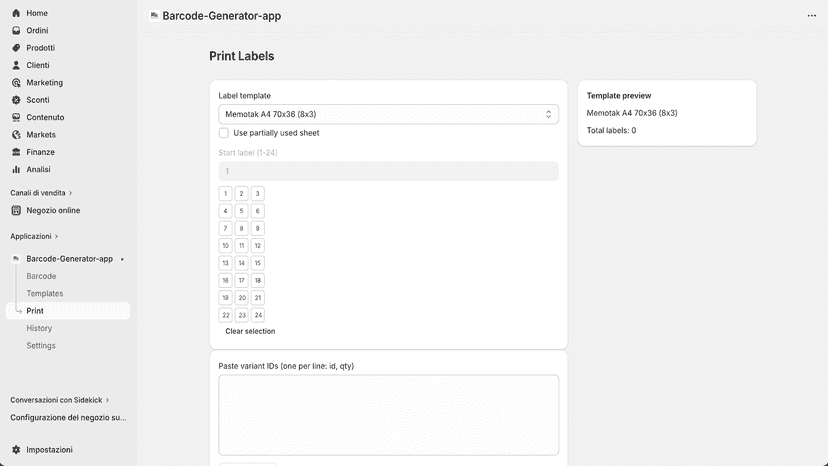Image resolution: width=828 pixels, height=466 pixels.
Task: Select start label cell 6
Action: pos(258,211)
